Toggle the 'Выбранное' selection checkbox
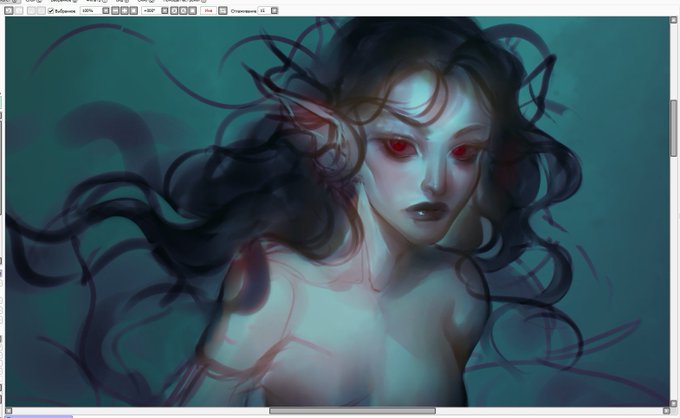The width and height of the screenshot is (680, 418). 51,11
